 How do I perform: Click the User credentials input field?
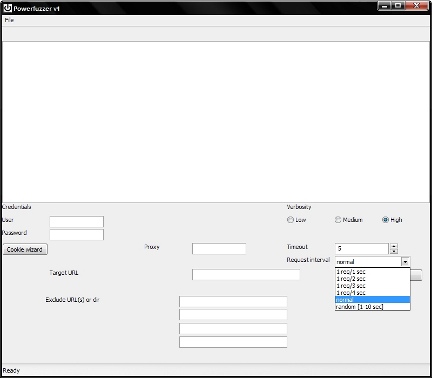[77, 222]
